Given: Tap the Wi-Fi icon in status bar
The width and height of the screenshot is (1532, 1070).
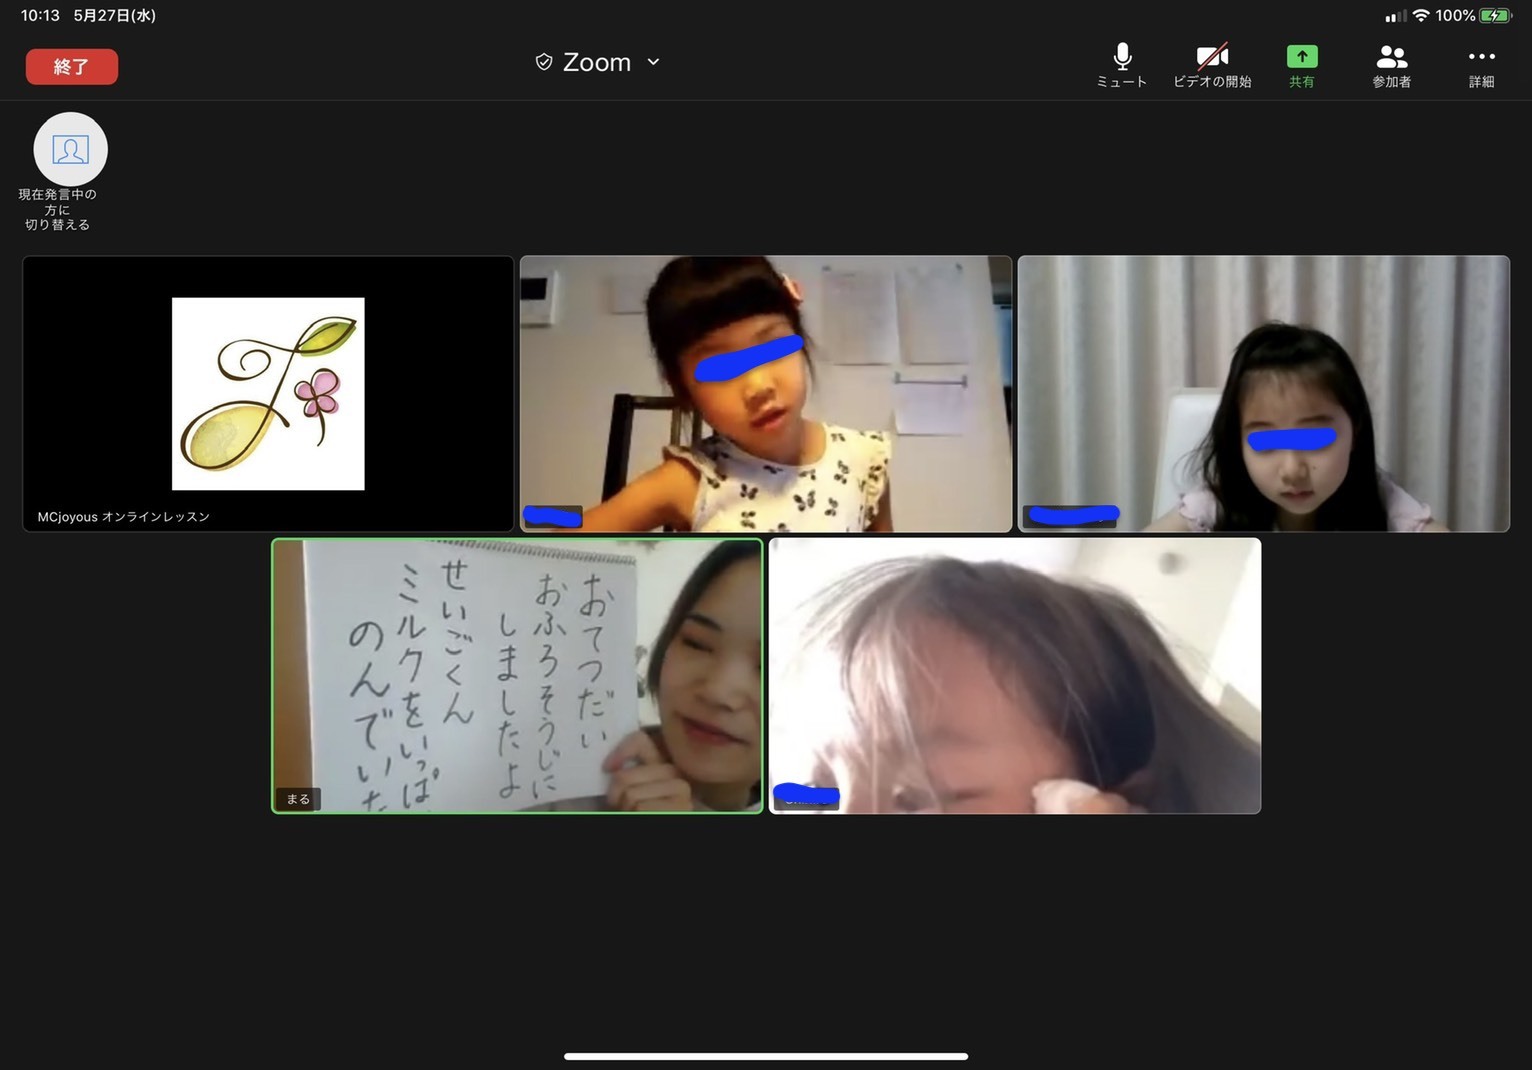Looking at the screenshot, I should point(1420,15).
